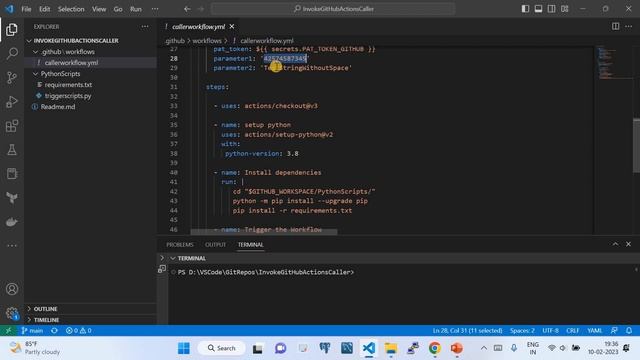Close the callerworkflow.yml editor tab
The height and width of the screenshot is (360, 640).
[x=232, y=27]
